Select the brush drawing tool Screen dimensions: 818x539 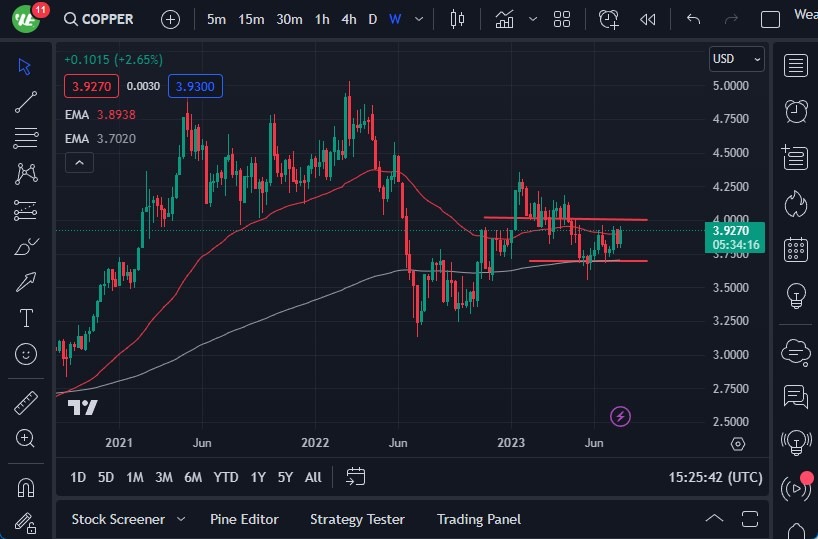pos(26,246)
